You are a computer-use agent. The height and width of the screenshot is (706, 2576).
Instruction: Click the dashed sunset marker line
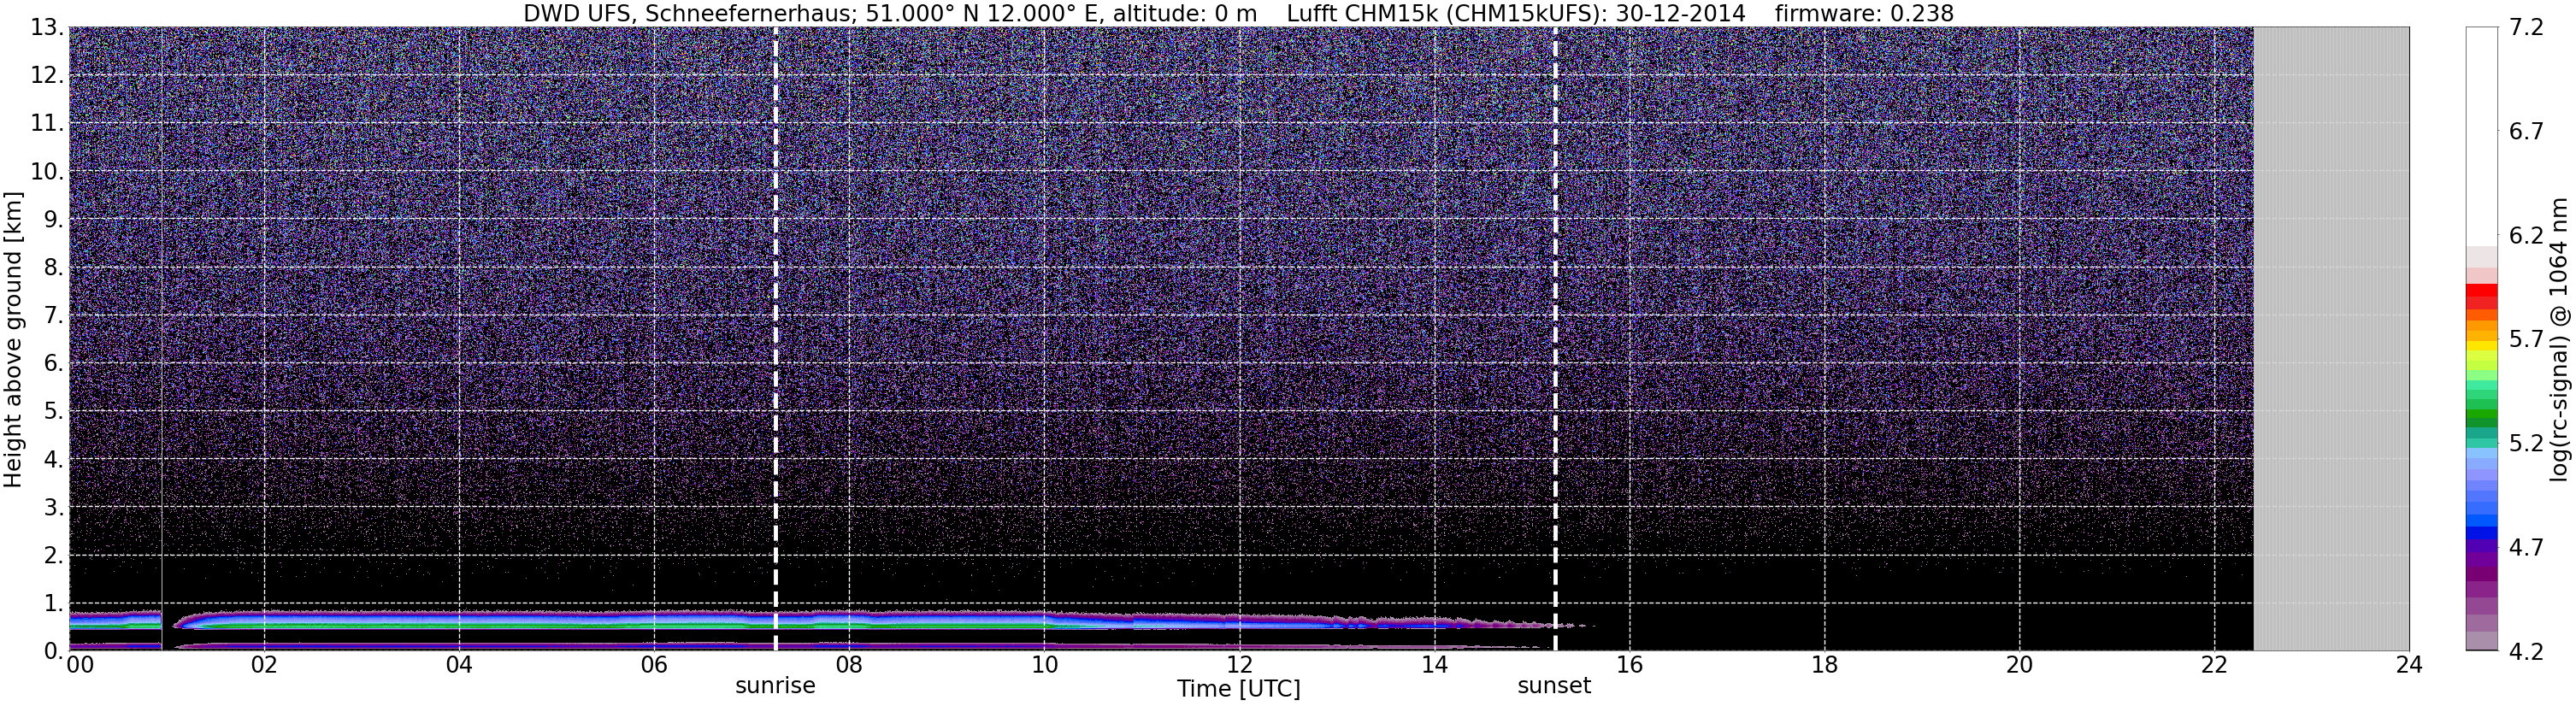click(x=1555, y=339)
